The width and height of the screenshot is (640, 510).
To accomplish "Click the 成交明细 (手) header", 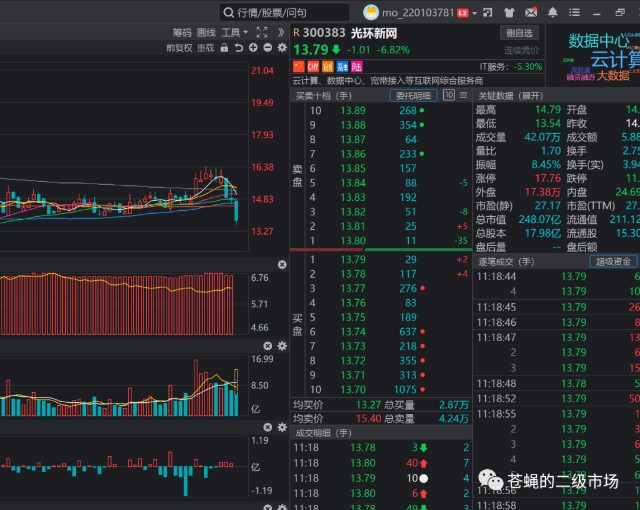I will point(323,433).
